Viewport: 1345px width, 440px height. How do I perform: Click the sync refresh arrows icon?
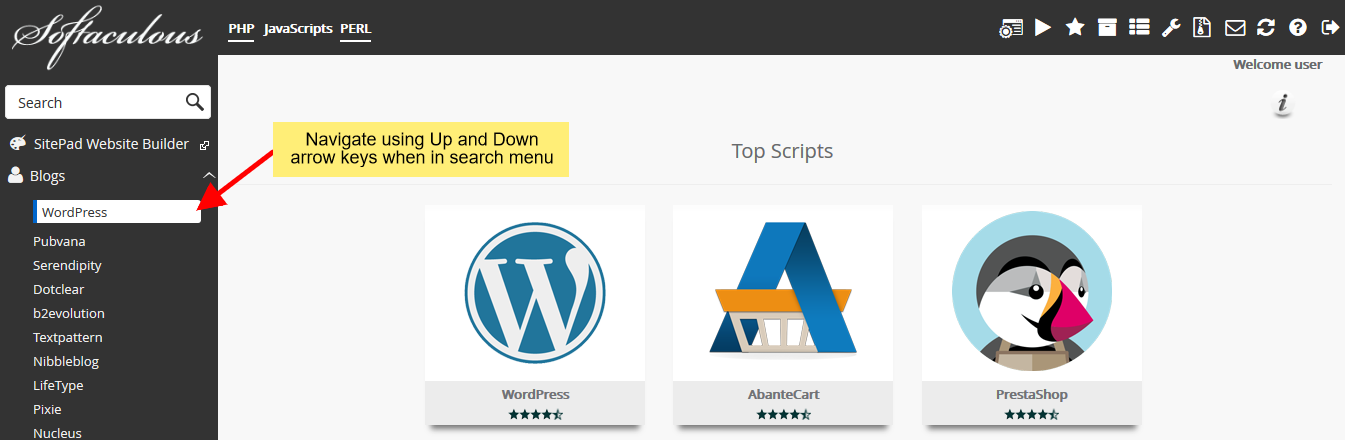point(1266,27)
